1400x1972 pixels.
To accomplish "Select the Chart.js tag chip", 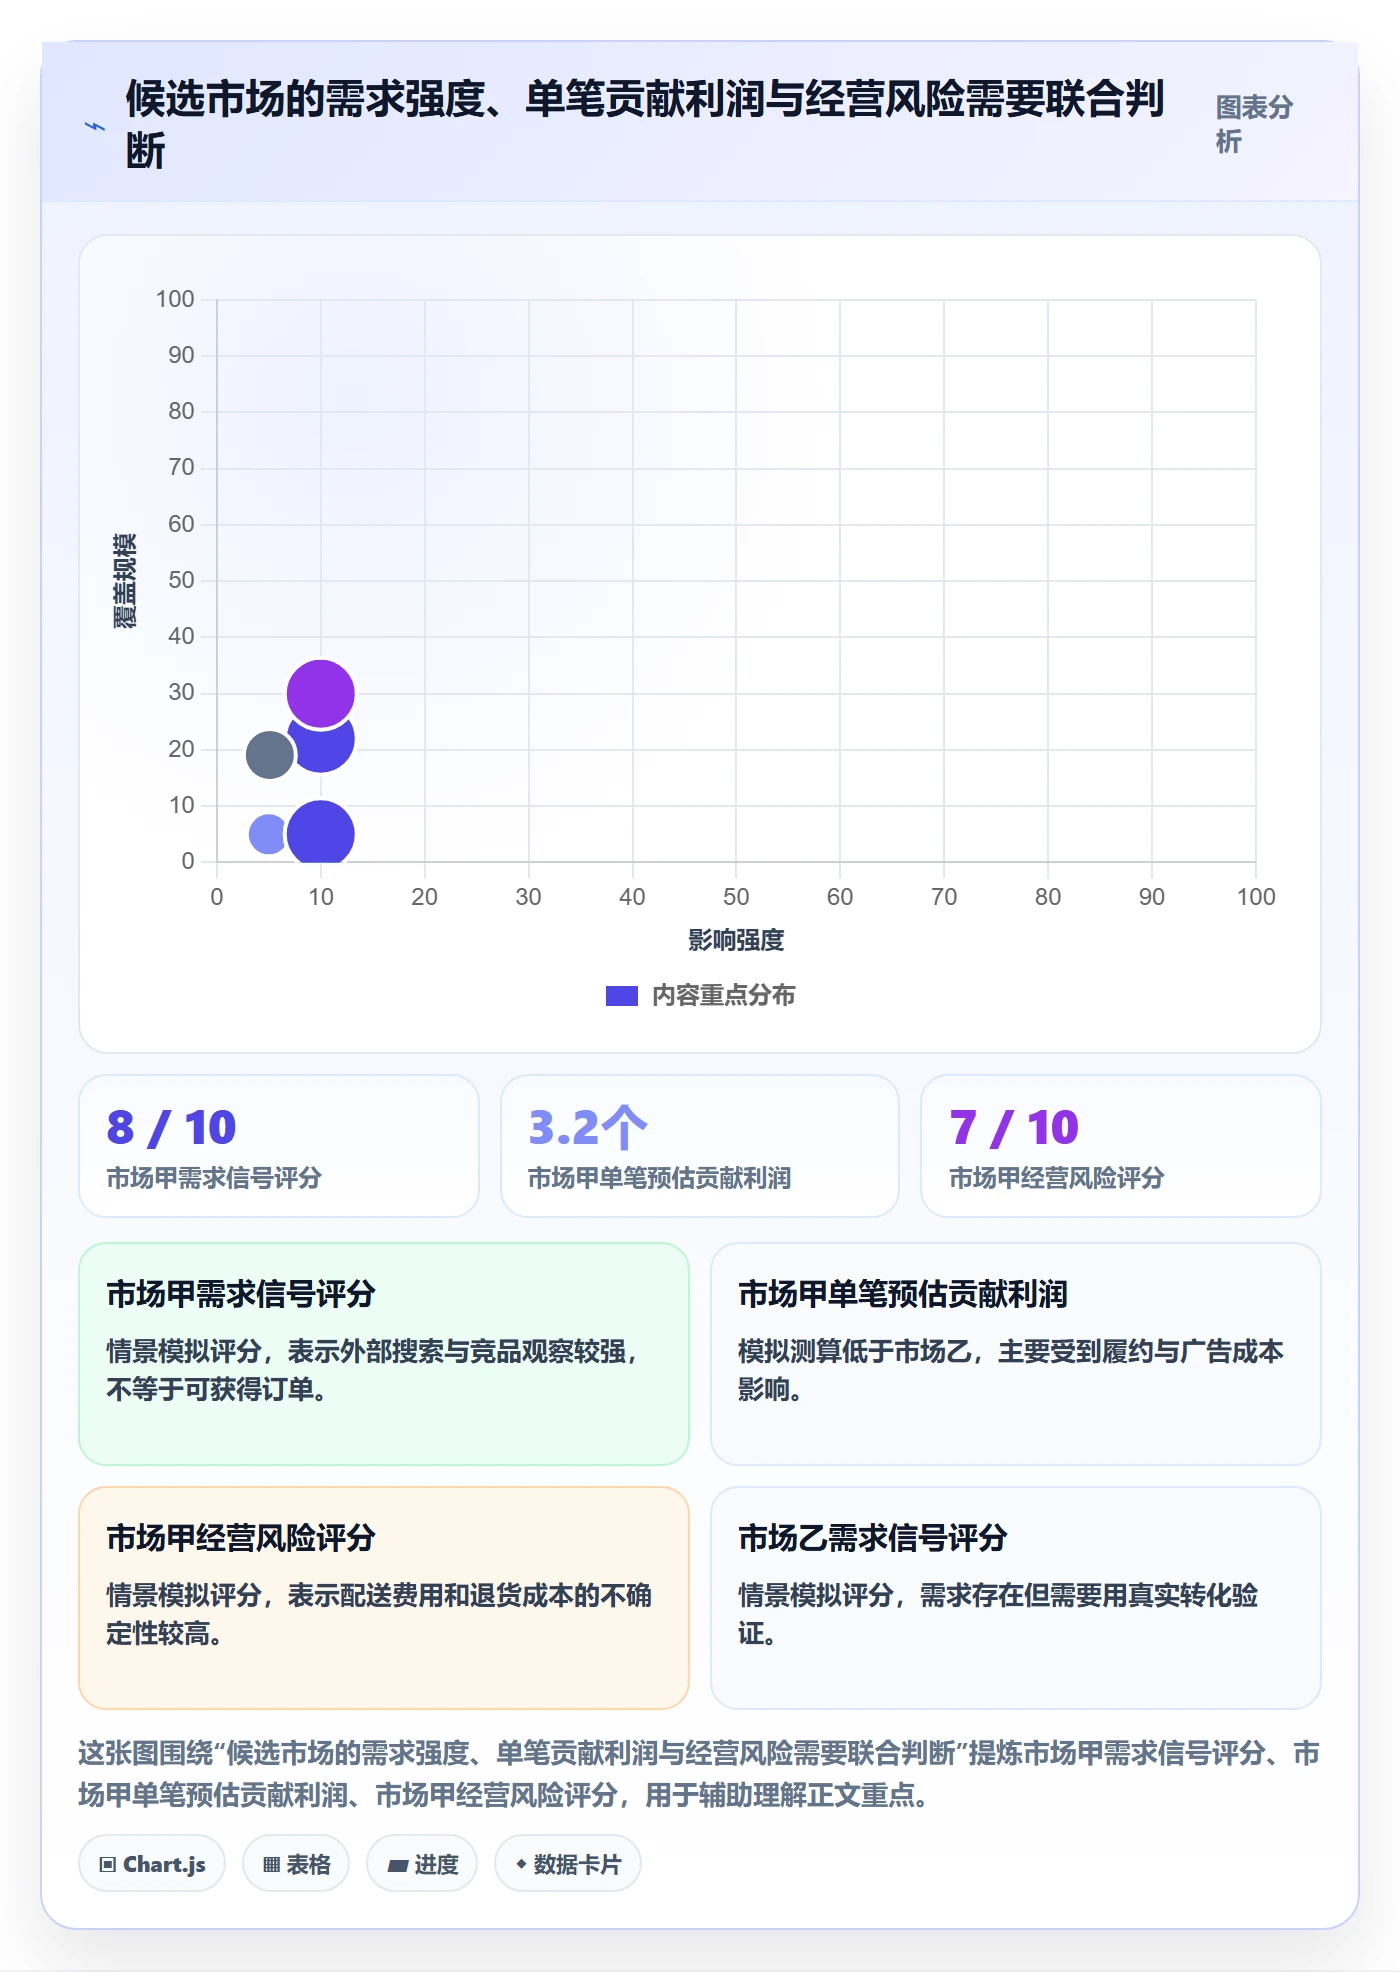I will tap(152, 1864).
